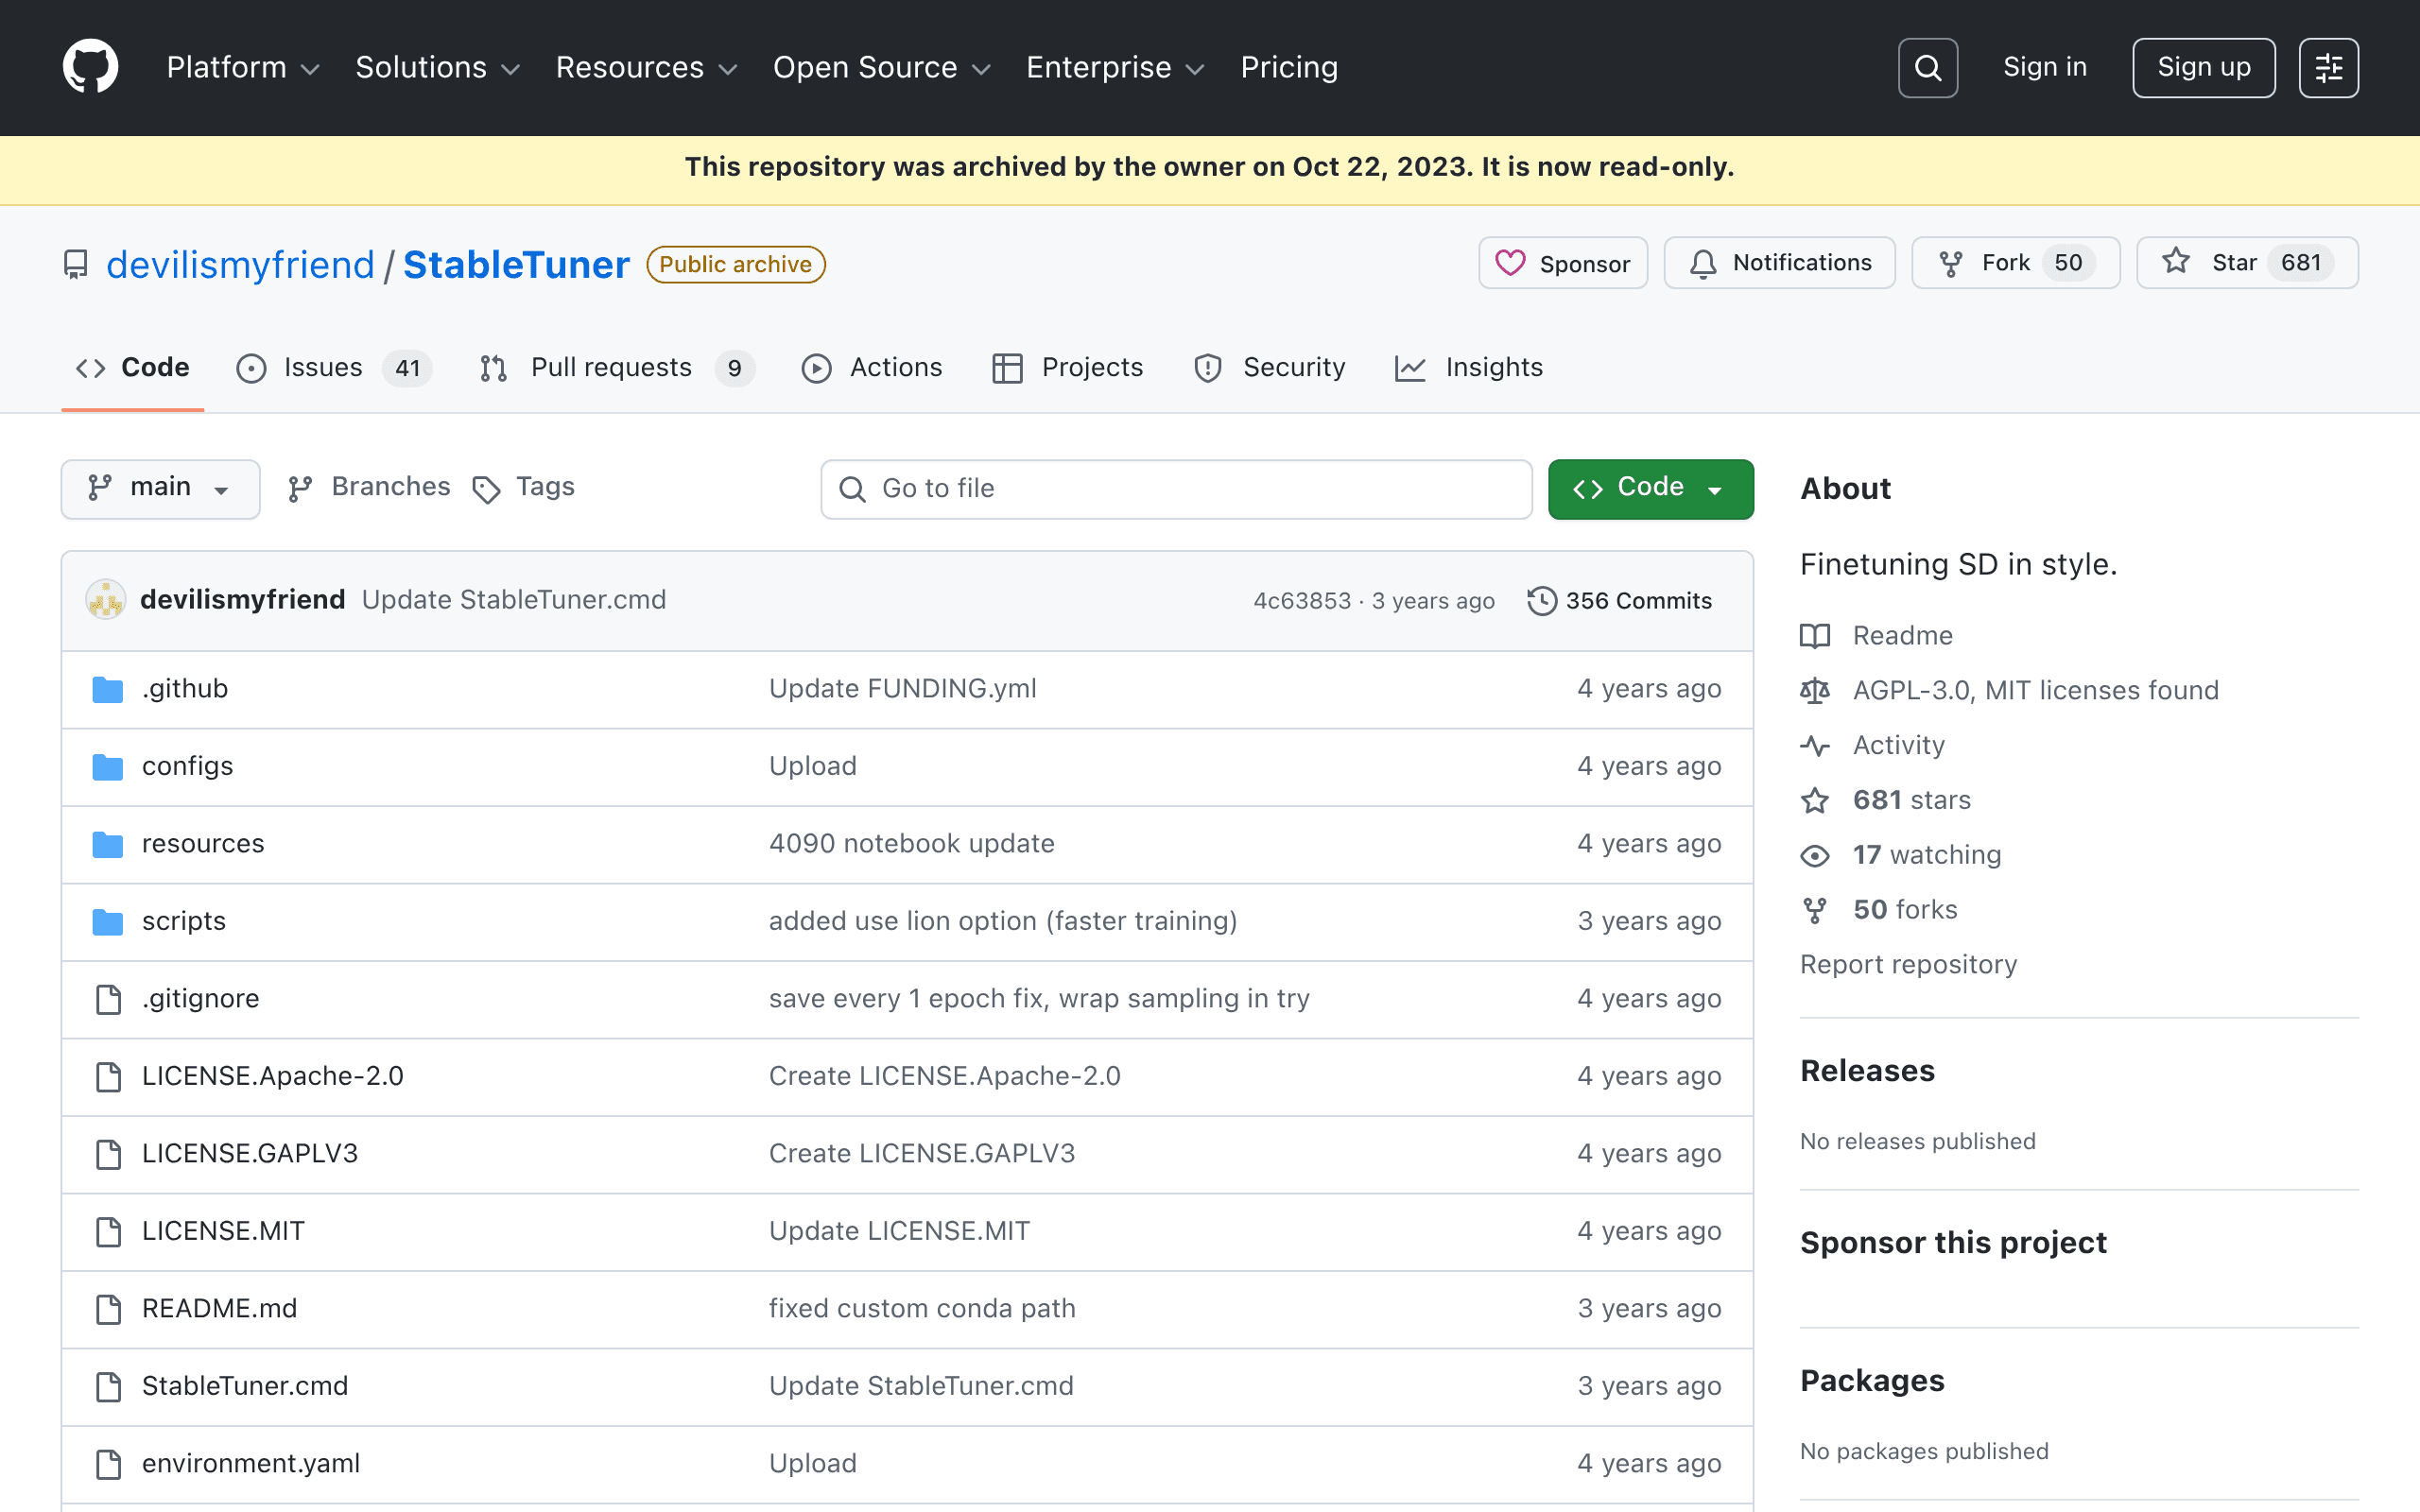This screenshot has width=2420, height=1512.
Task: Click the Tags tag icon
Action: [486, 489]
